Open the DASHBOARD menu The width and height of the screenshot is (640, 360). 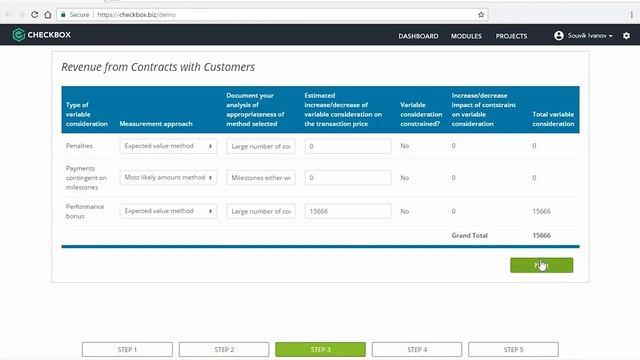pyautogui.click(x=418, y=36)
